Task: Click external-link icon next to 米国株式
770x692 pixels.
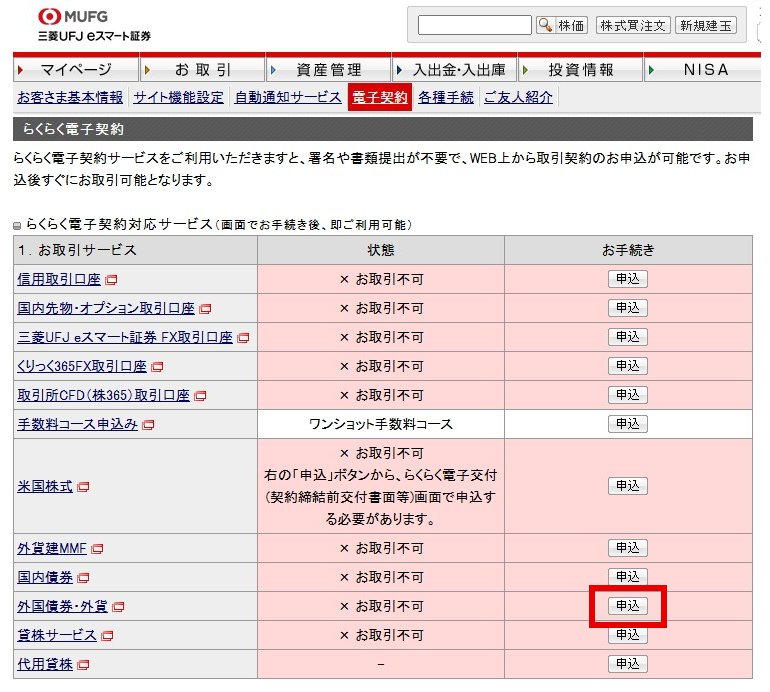Action: [83, 487]
